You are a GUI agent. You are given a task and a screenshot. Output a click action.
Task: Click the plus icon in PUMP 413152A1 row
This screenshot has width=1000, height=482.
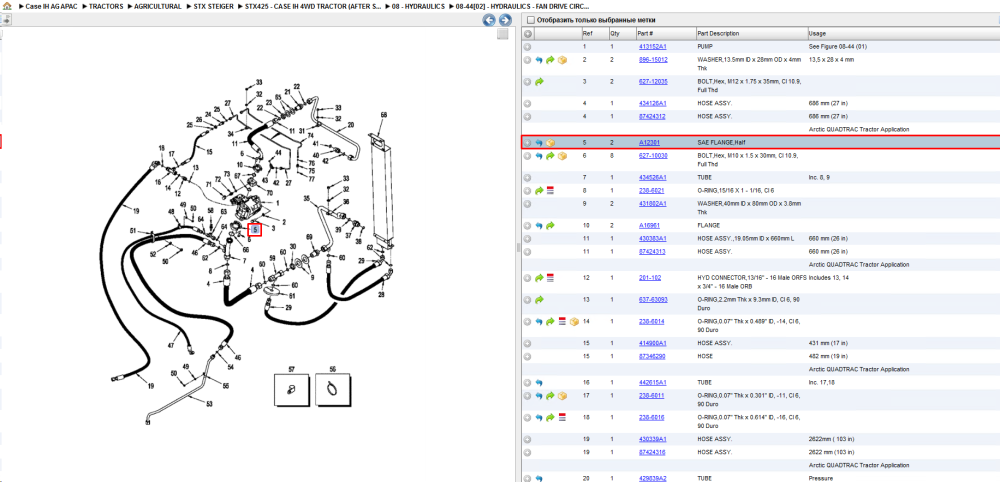(x=527, y=47)
